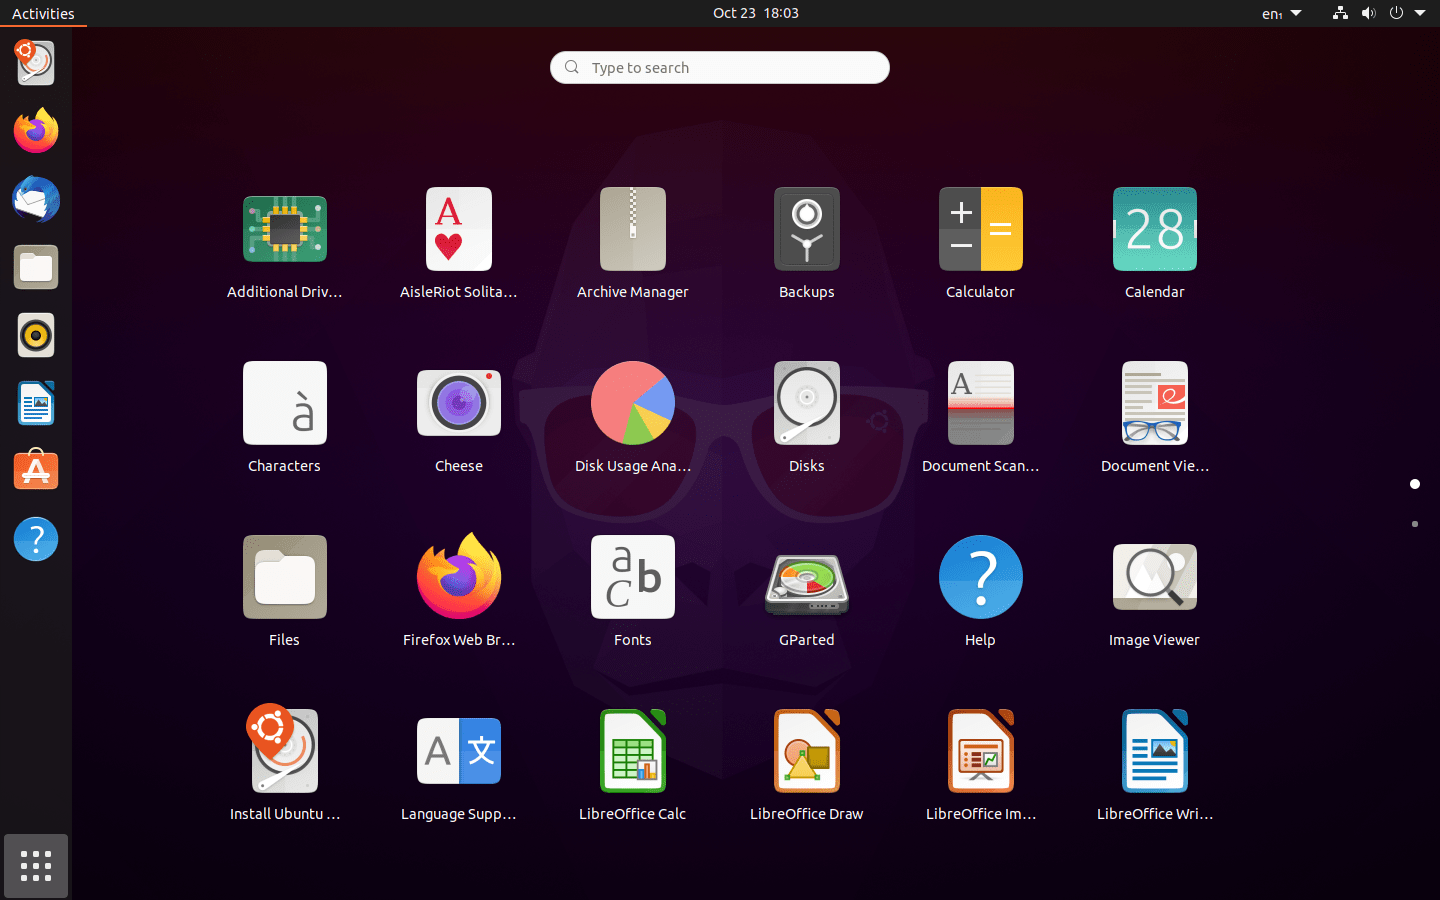Launch Rhythmbox from the dock
This screenshot has height=900, width=1440.
click(36, 335)
